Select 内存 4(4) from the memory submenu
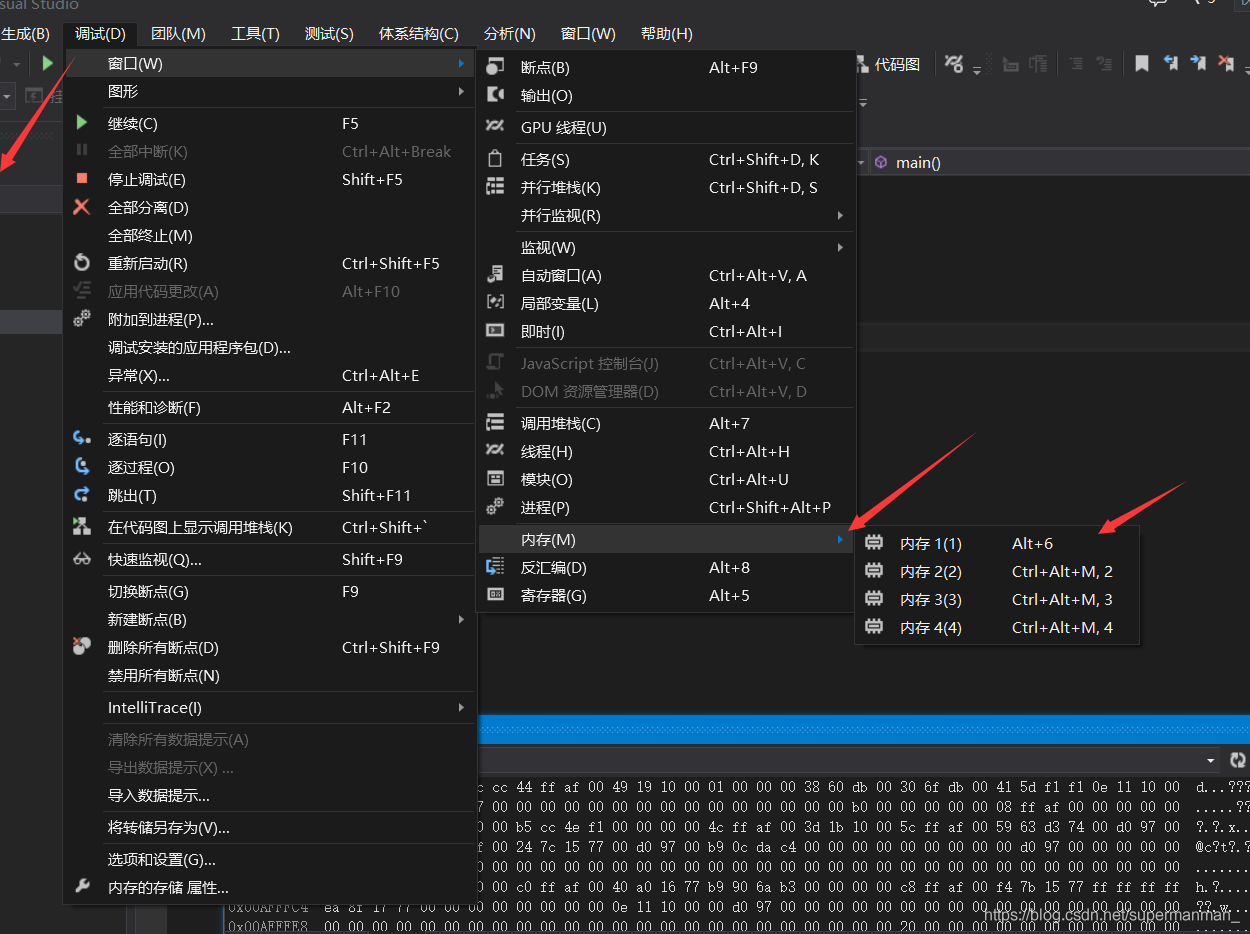The image size is (1250, 934). click(x=997, y=627)
